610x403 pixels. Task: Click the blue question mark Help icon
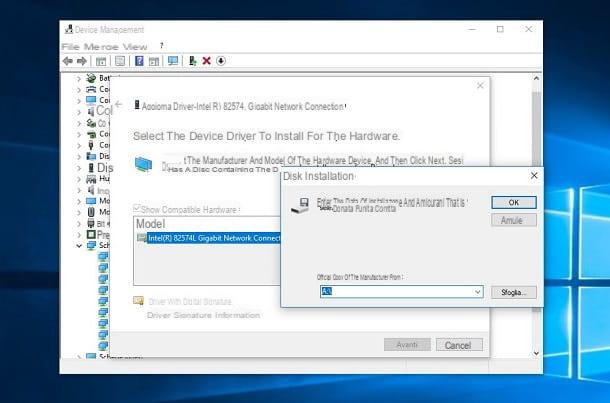[x=139, y=61]
